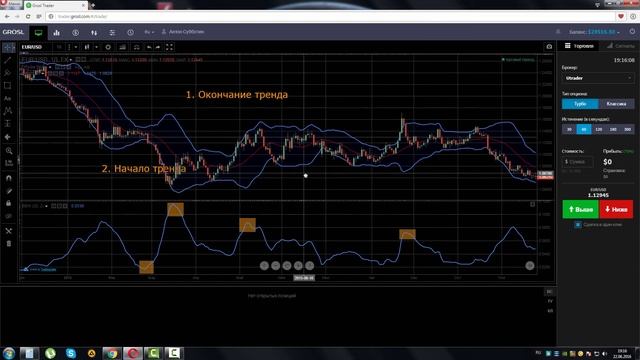This screenshot has width=640, height=360.
Task: Click the date marker on chart time axis
Action: 304,278
